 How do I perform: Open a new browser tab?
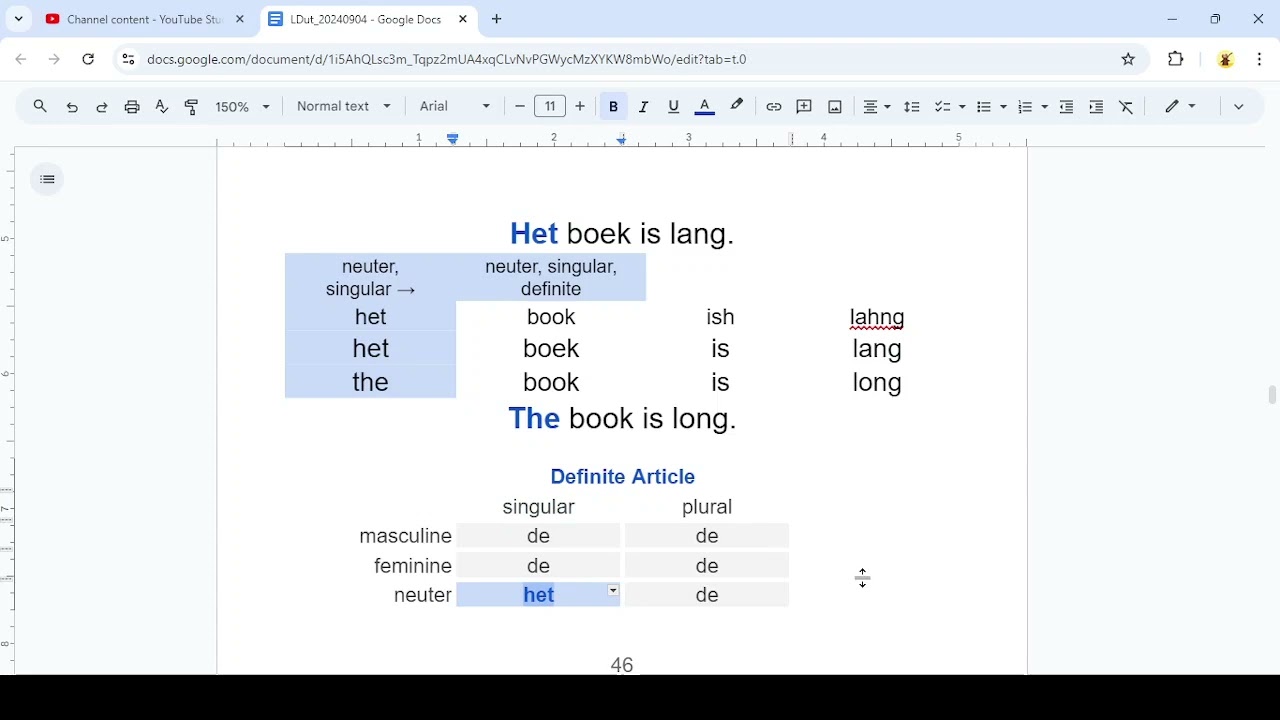click(x=497, y=19)
